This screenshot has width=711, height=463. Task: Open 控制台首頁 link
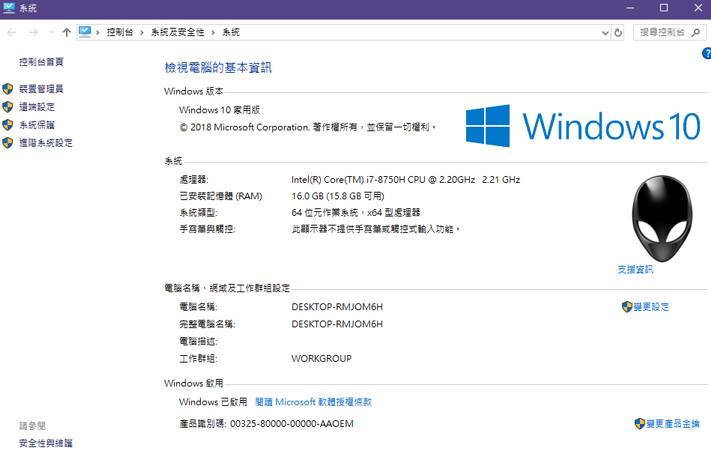point(41,62)
